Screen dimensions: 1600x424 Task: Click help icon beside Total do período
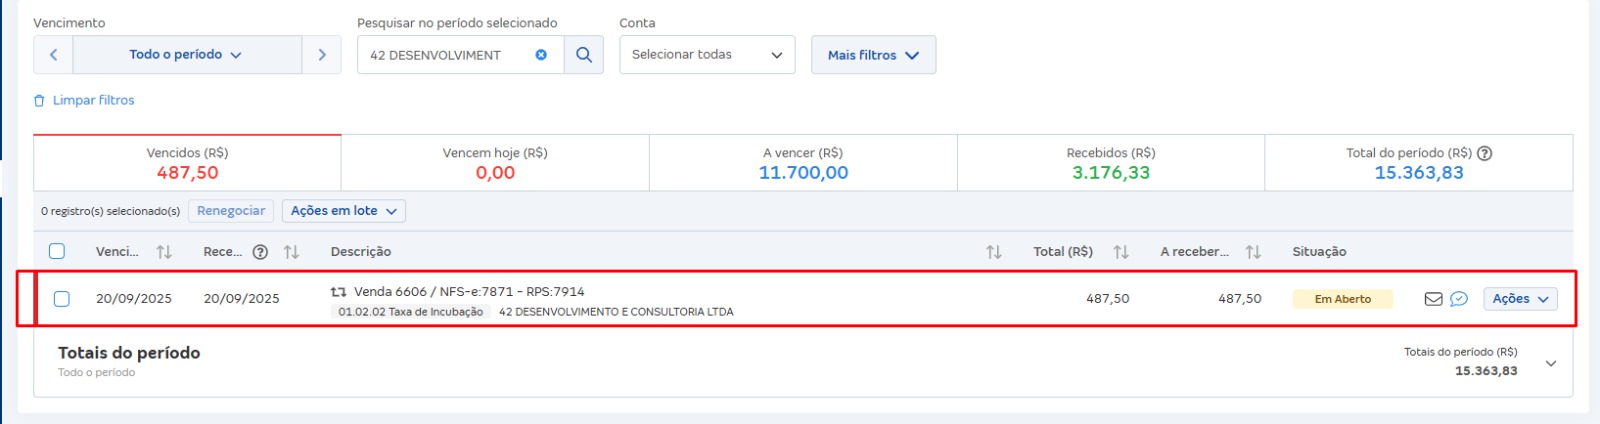tap(1485, 153)
